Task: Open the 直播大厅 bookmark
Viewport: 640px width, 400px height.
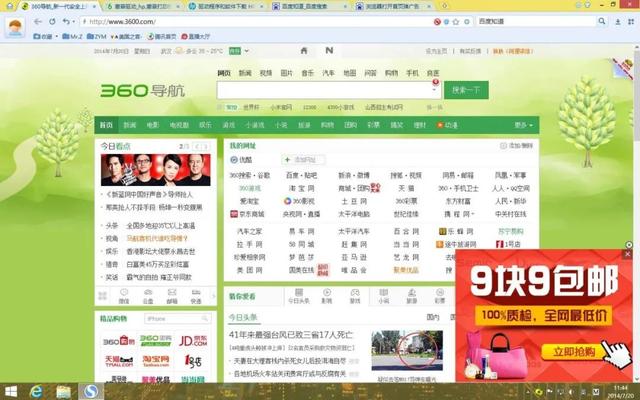Action: coord(196,36)
